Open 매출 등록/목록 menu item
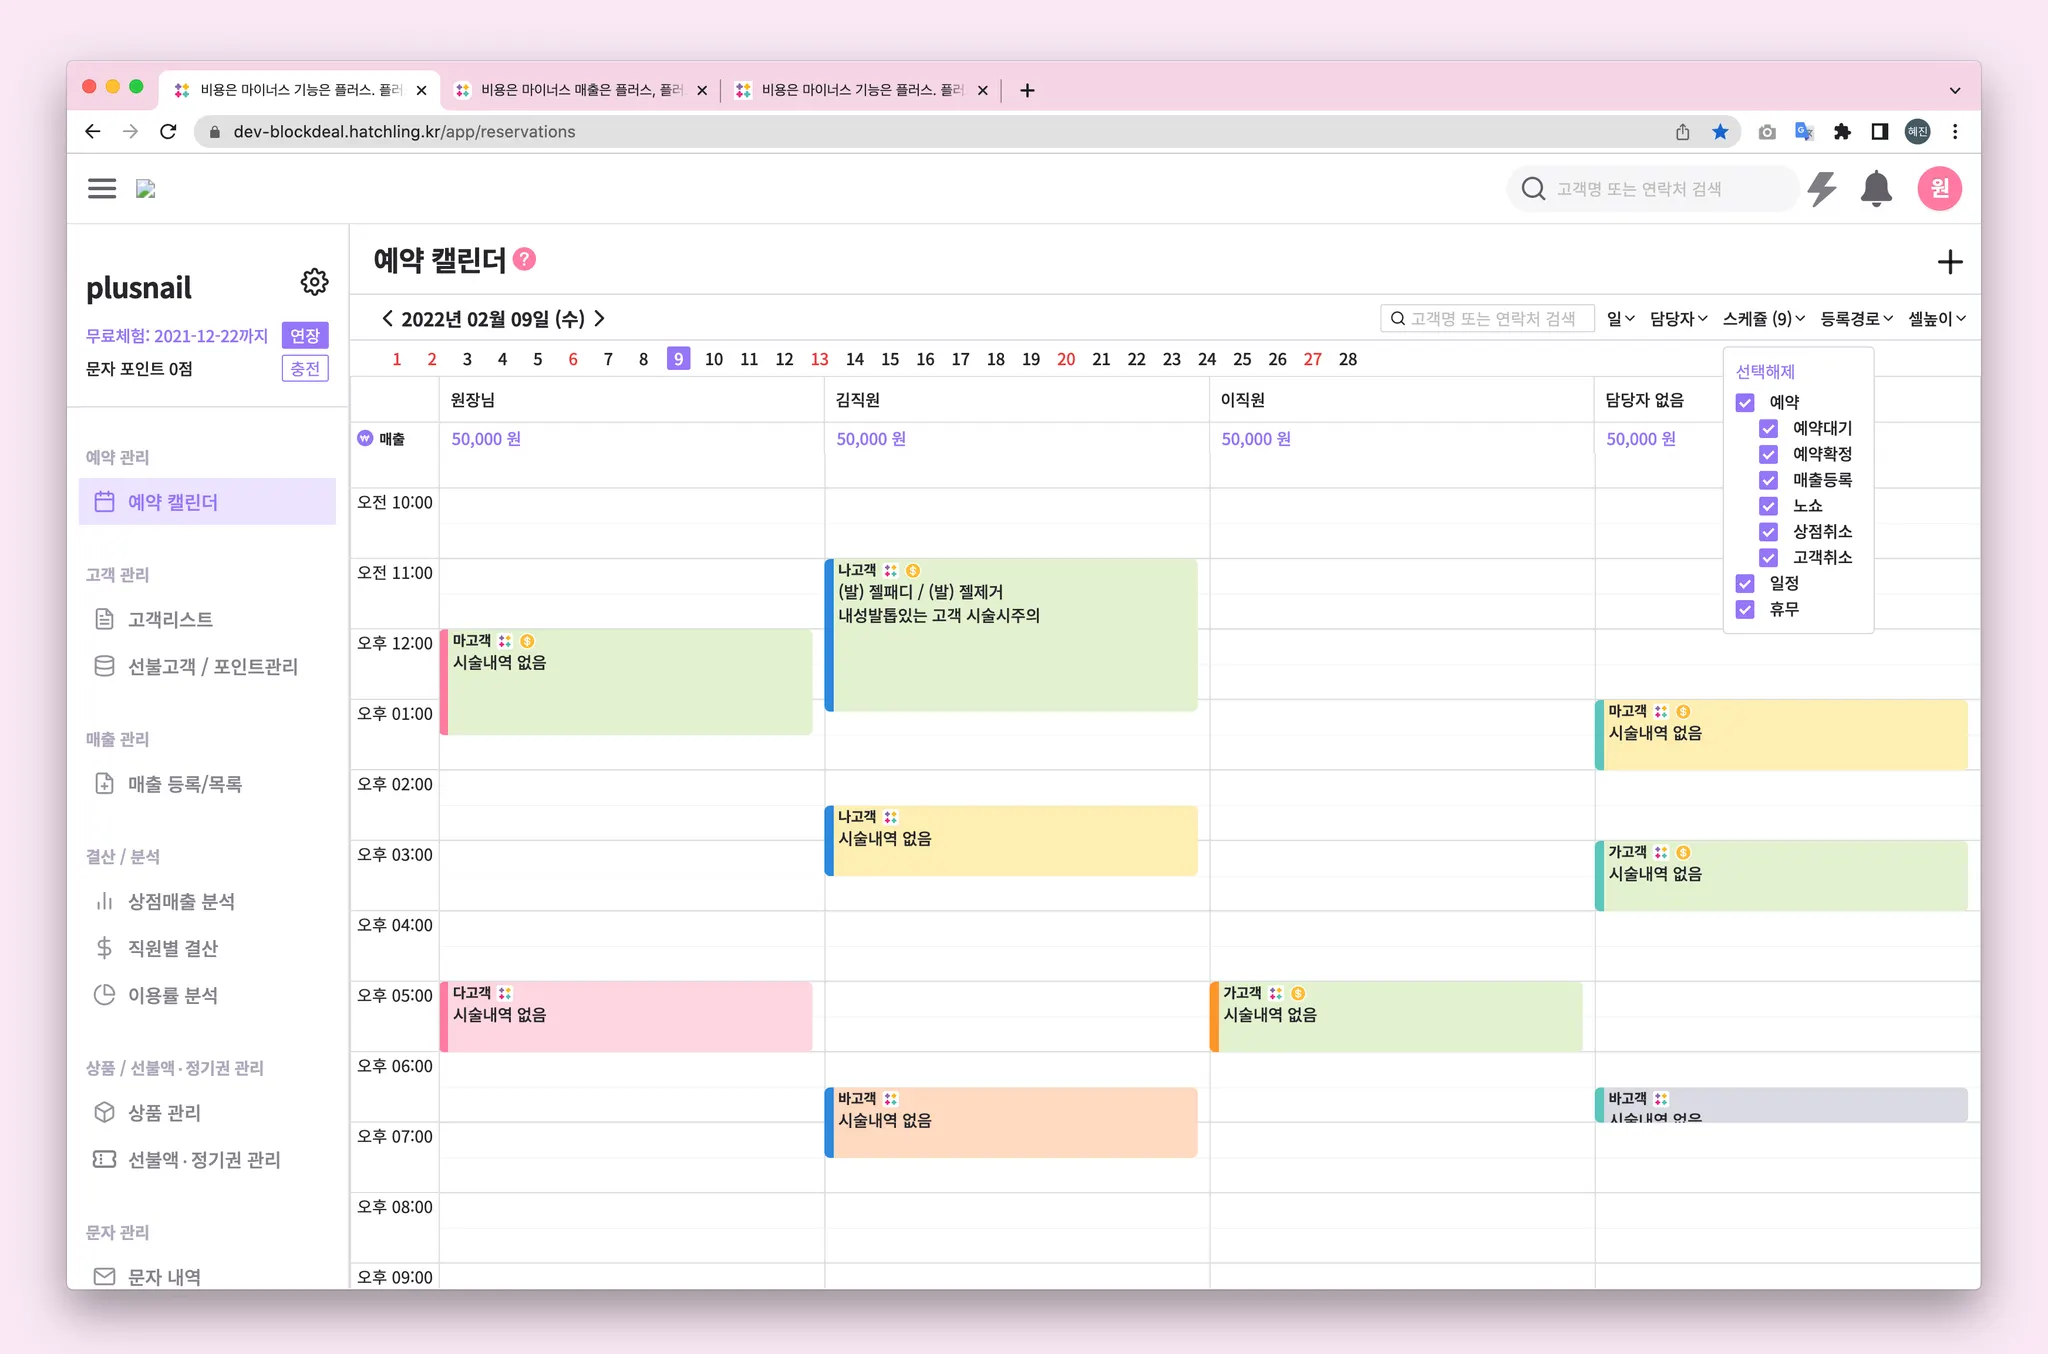The image size is (2048, 1354). pos(184,785)
